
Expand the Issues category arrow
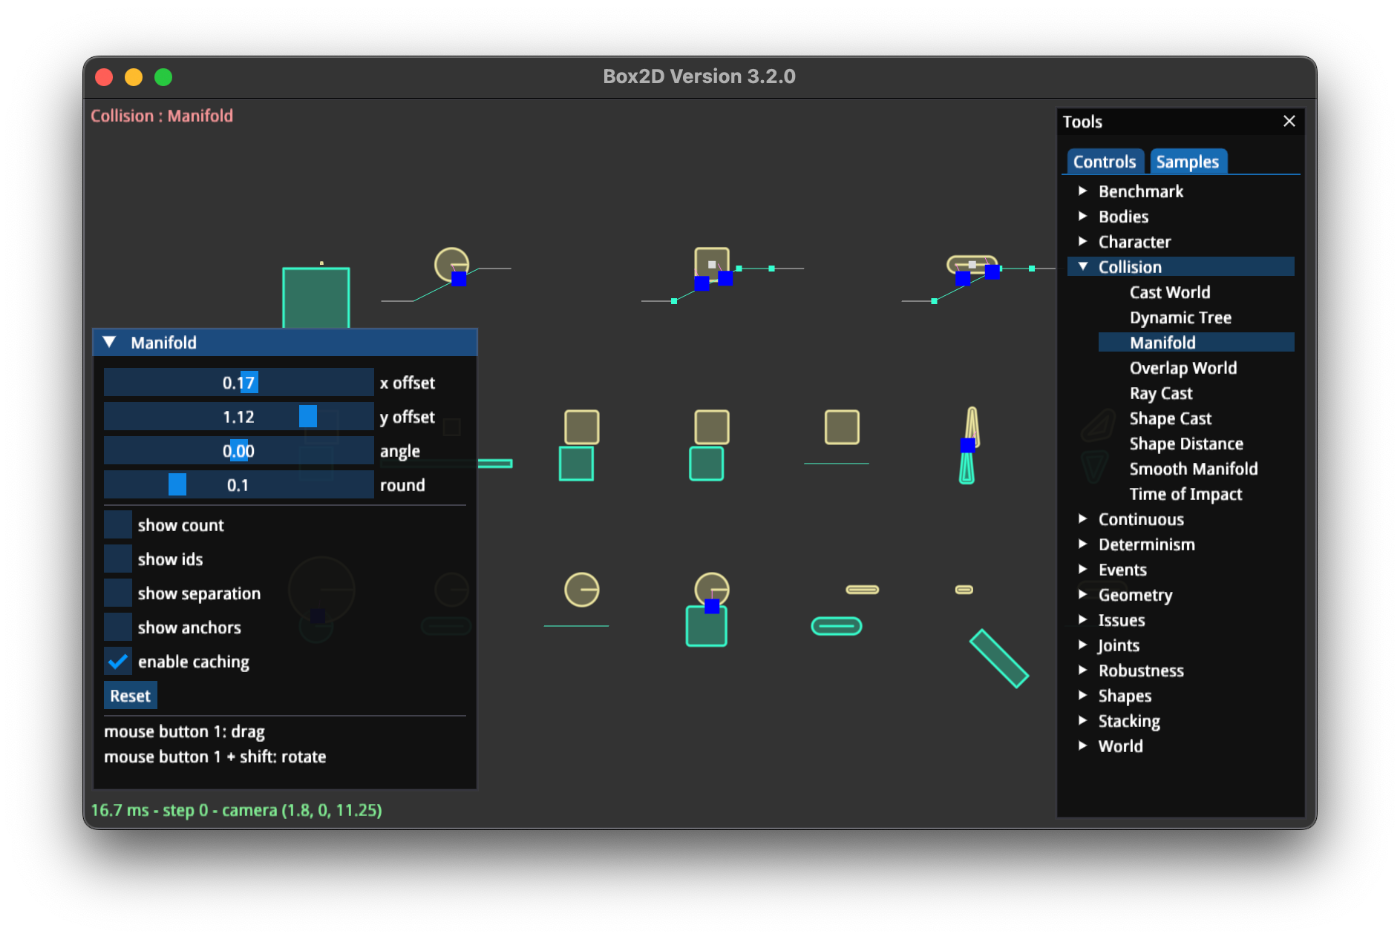[1082, 620]
